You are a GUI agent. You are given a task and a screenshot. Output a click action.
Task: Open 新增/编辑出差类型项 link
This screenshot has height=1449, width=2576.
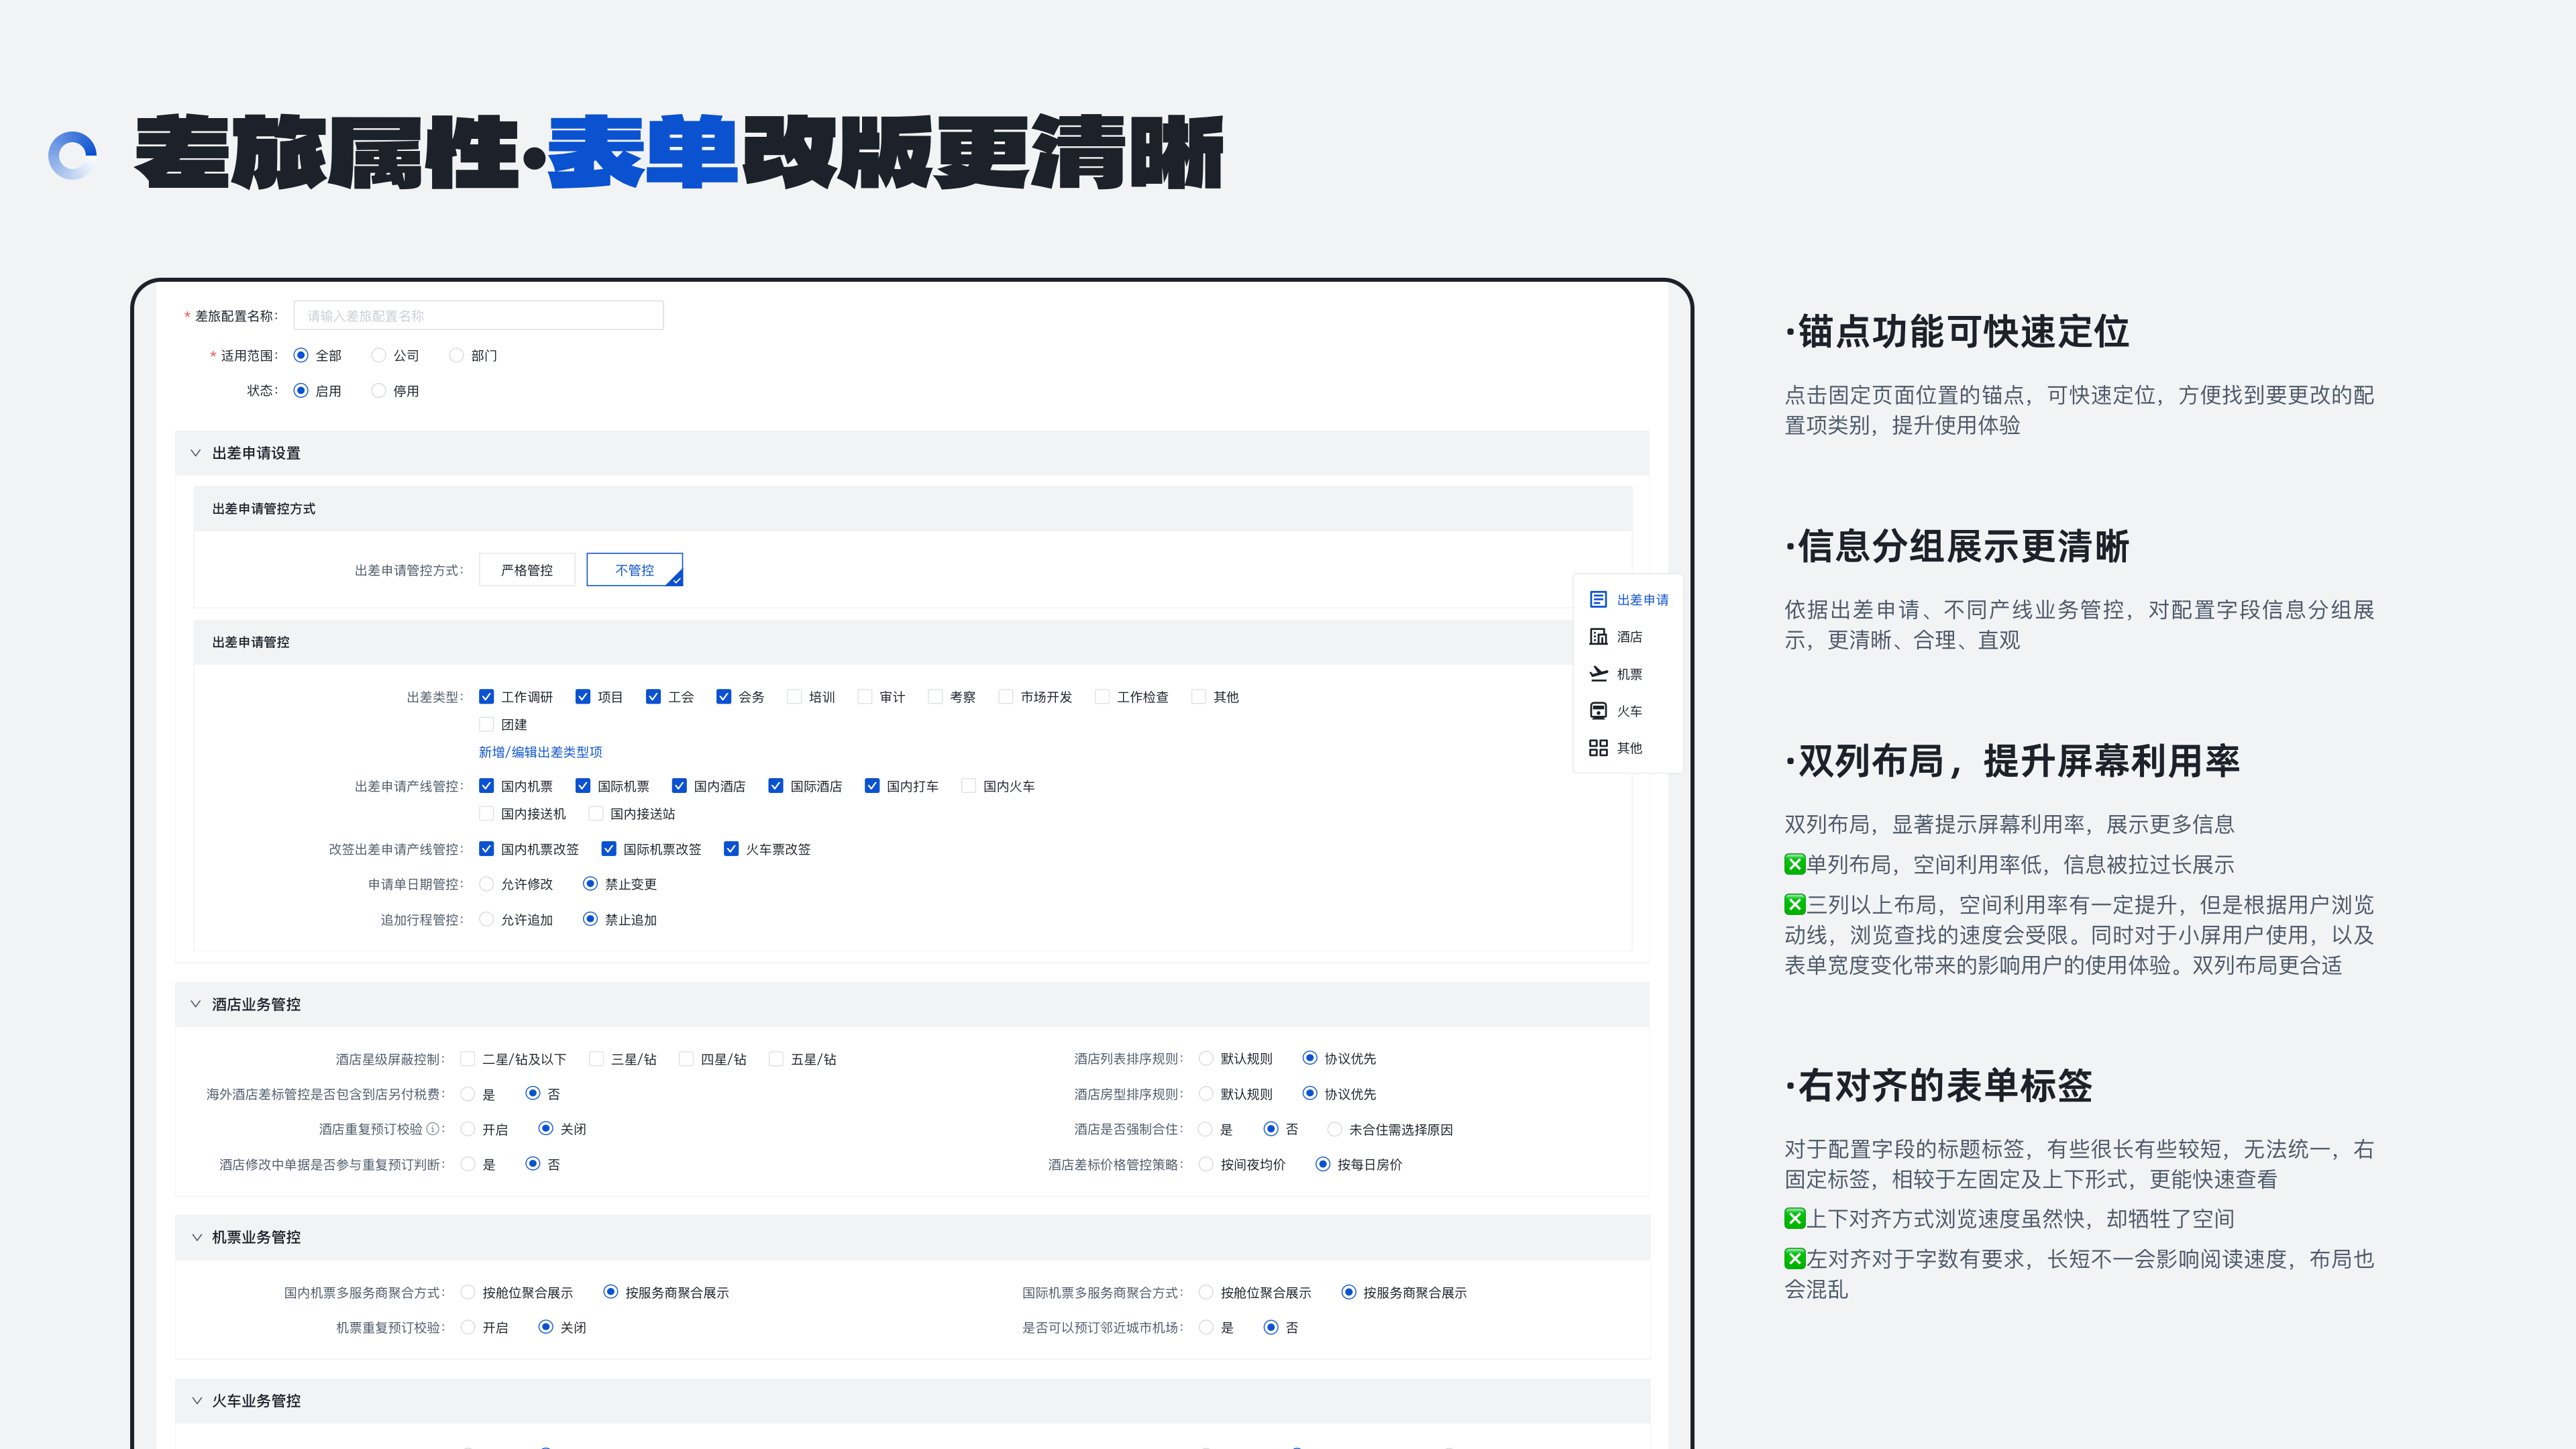pyautogui.click(x=540, y=752)
